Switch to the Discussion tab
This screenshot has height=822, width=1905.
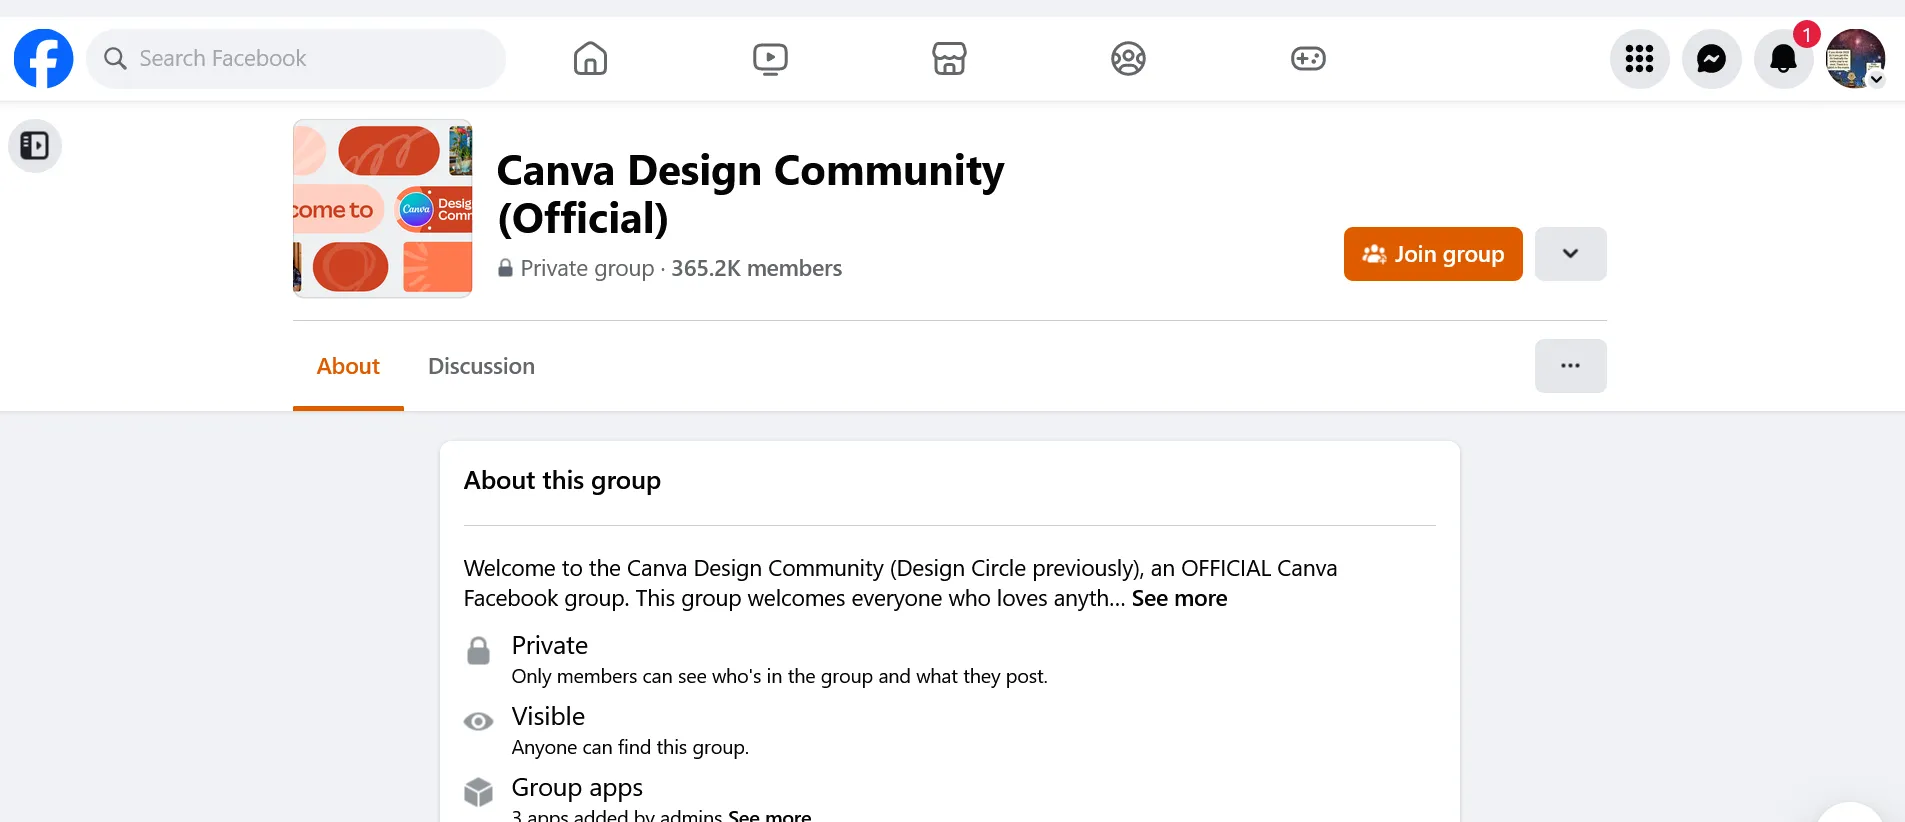point(481,366)
